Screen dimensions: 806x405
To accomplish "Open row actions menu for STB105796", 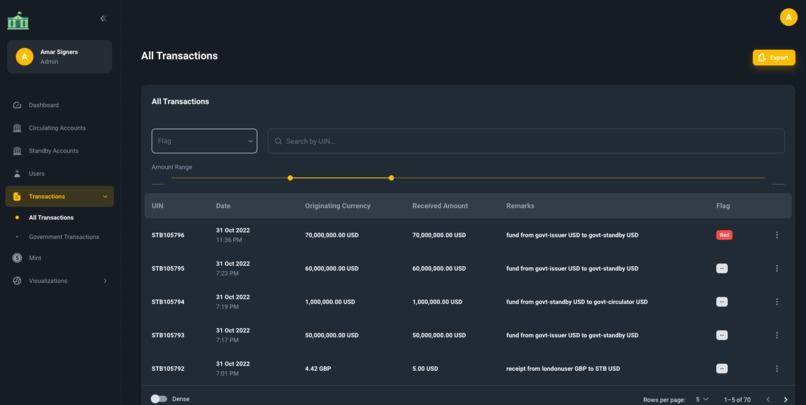I will click(x=777, y=235).
